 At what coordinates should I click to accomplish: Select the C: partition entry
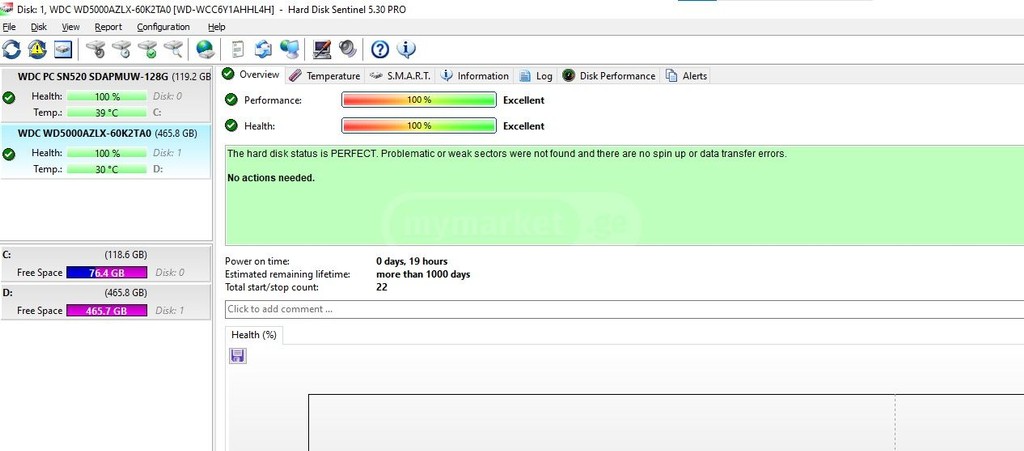click(105, 264)
